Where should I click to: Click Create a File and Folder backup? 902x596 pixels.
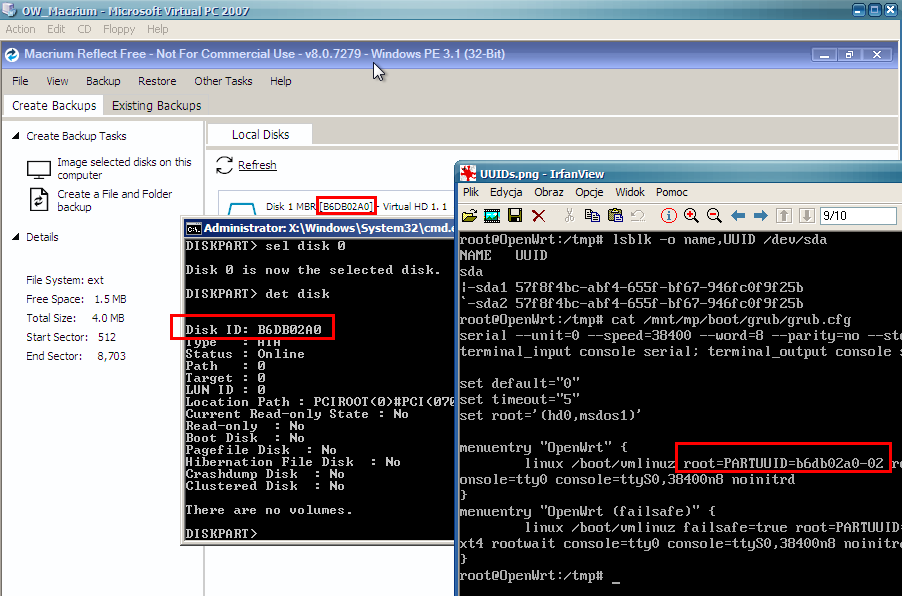114,200
